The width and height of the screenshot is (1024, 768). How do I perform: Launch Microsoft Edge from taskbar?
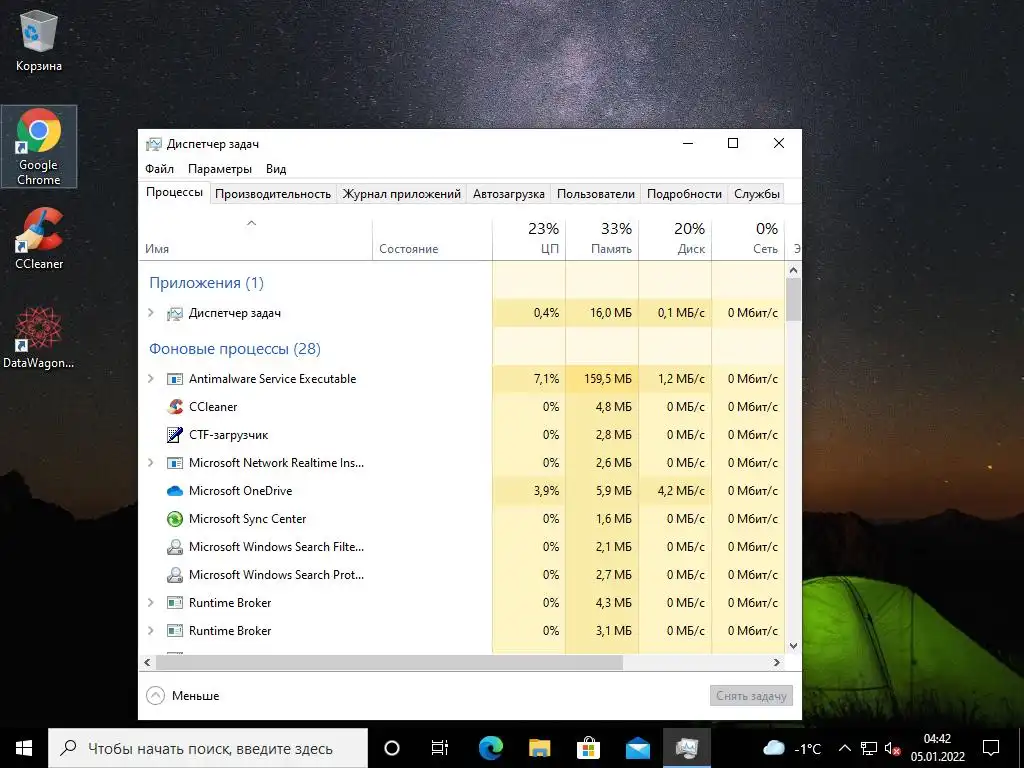pos(490,748)
